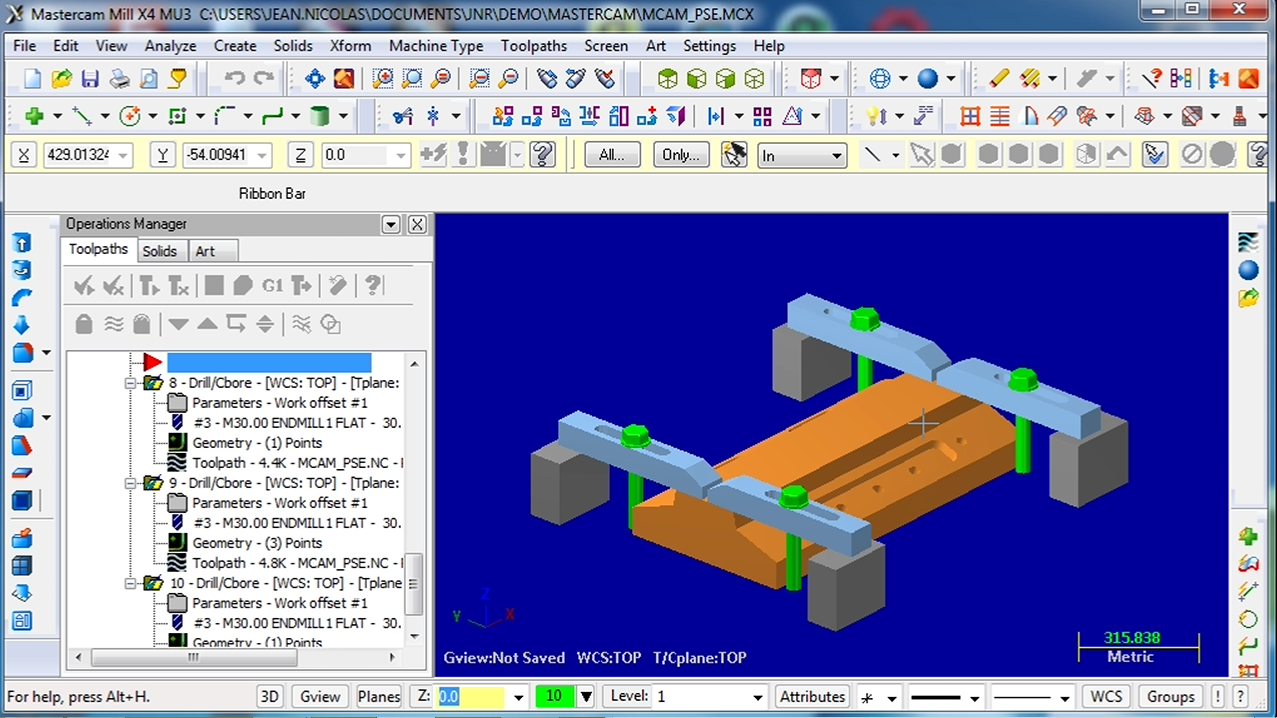
Task: Click the Undo arrow icon
Action: point(235,78)
